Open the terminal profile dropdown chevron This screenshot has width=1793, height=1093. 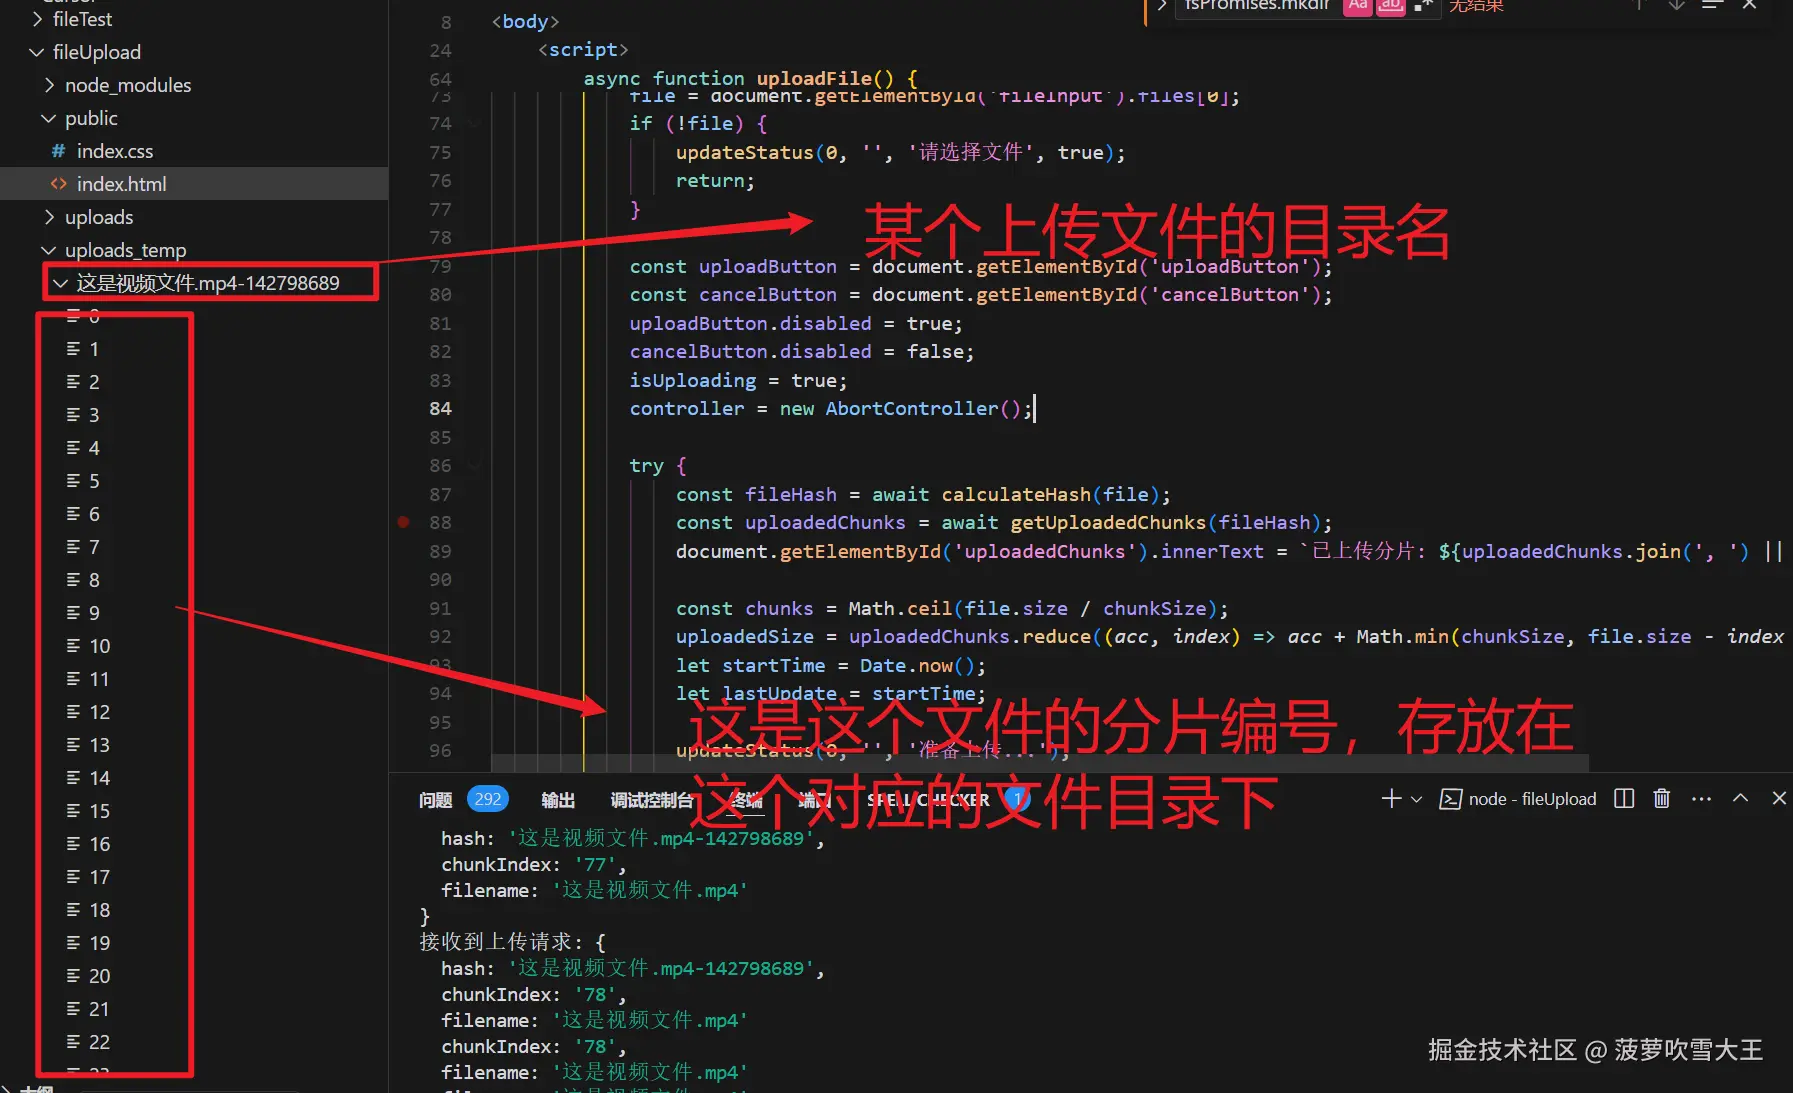pos(1416,798)
